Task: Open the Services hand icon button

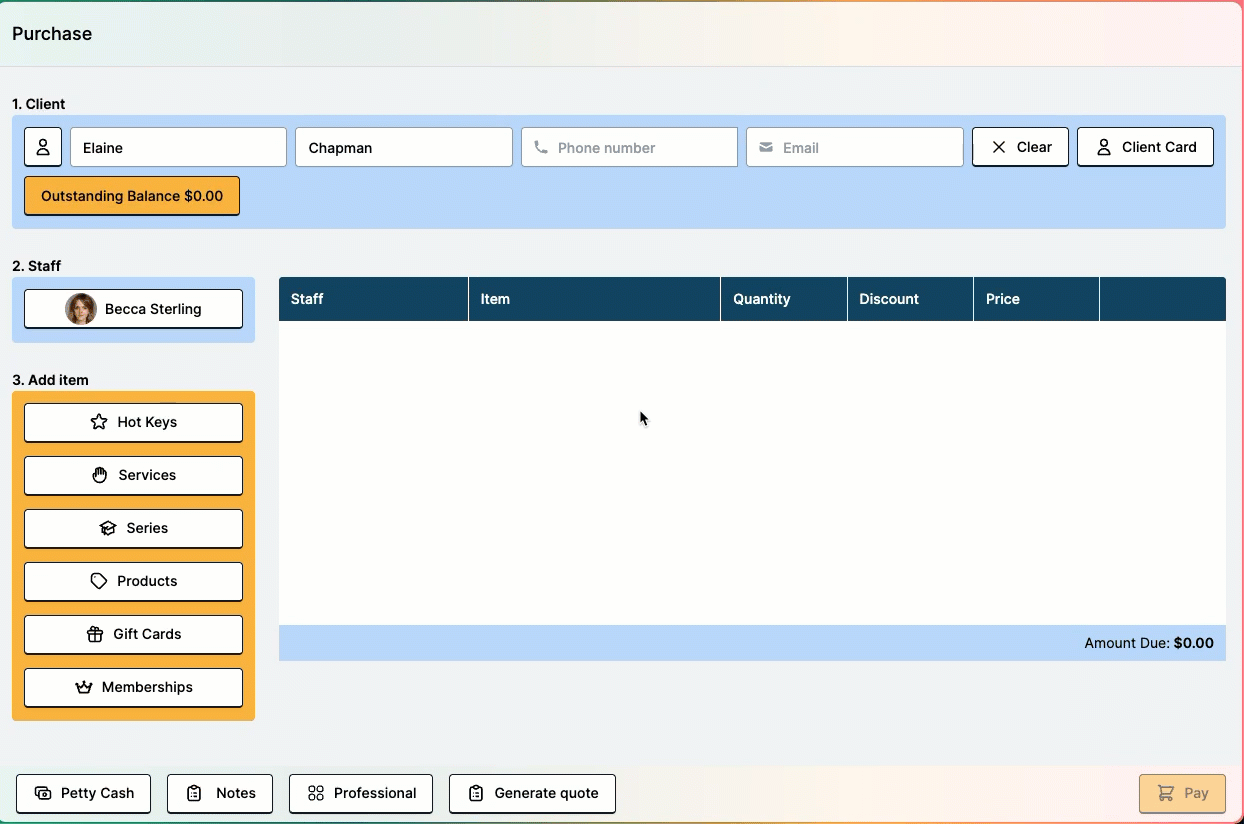Action: [x=133, y=475]
